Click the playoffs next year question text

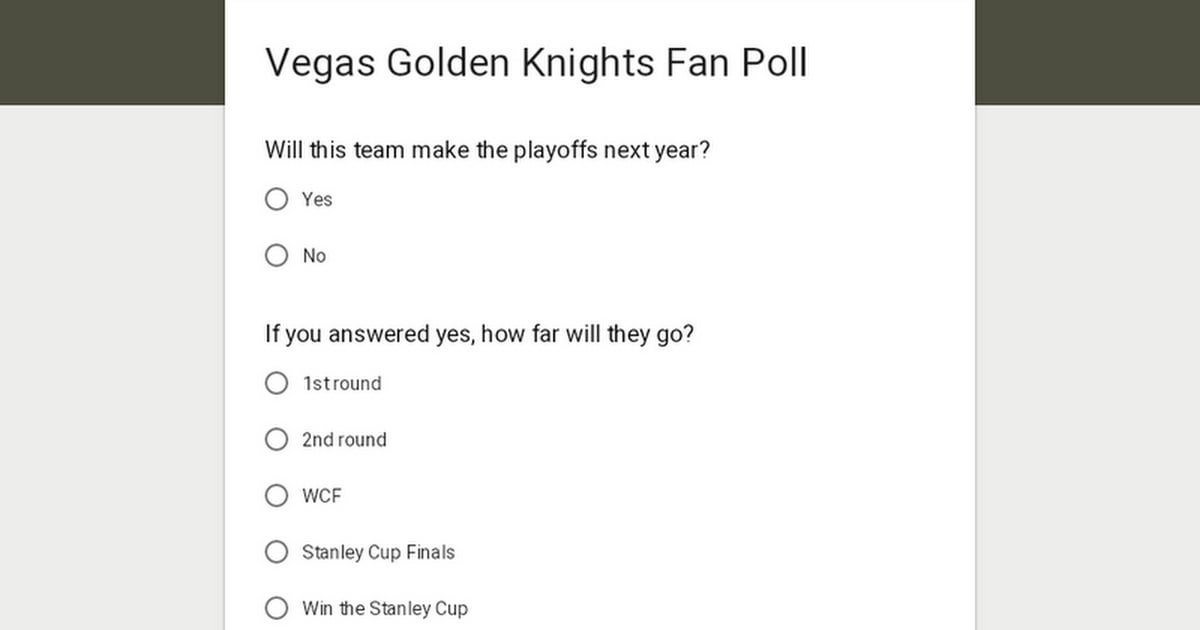[487, 151]
